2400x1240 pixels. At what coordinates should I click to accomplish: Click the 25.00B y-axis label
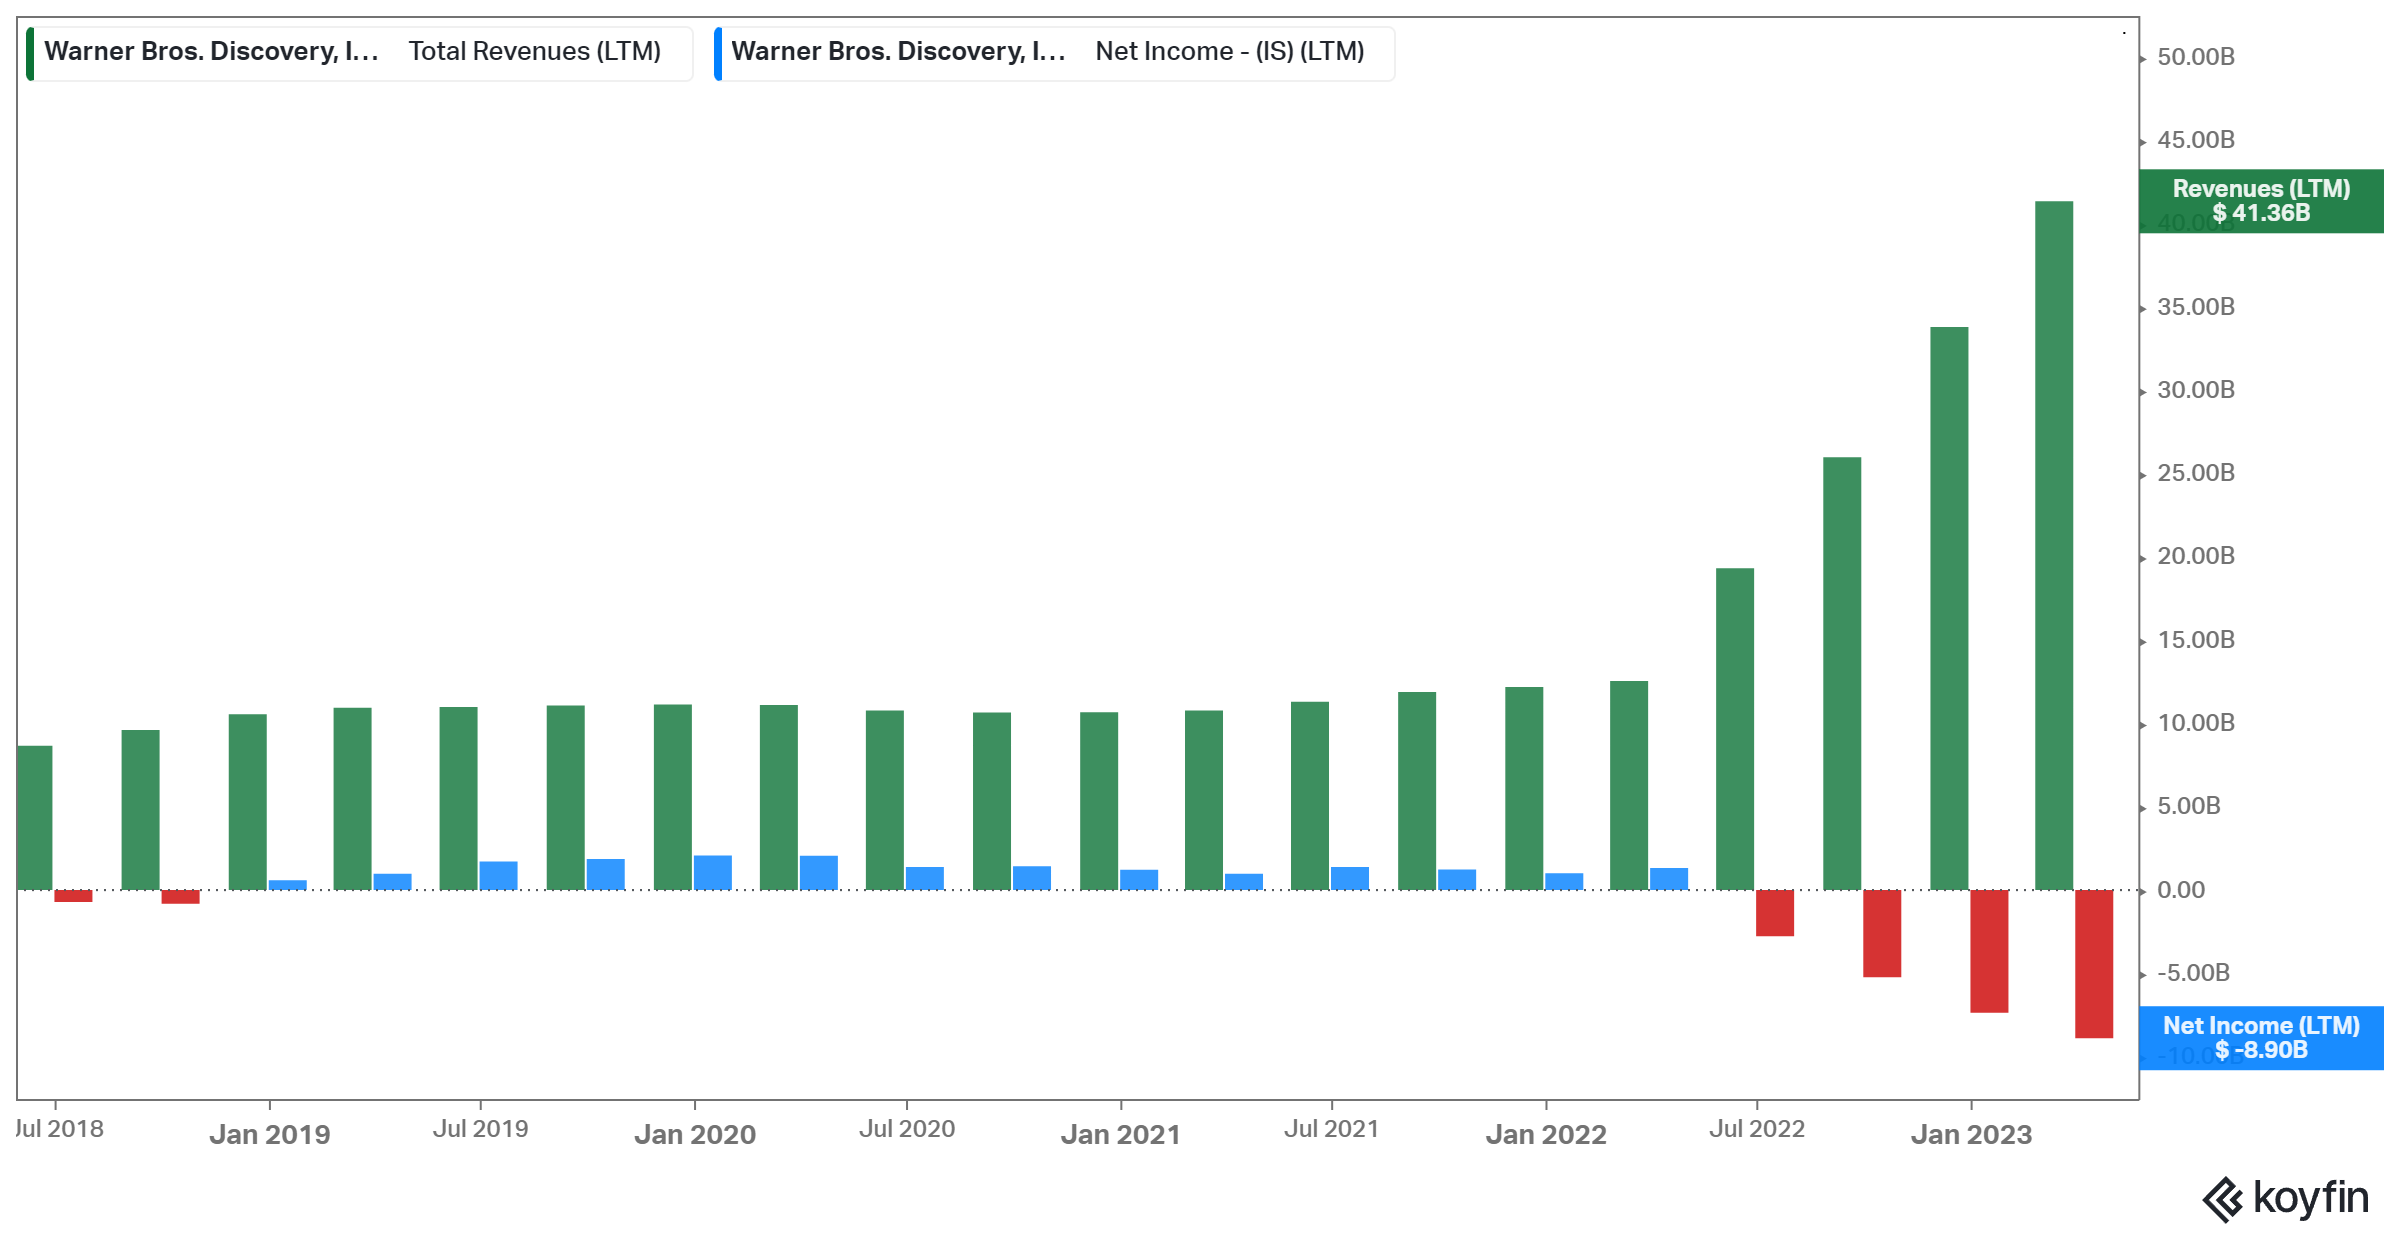2195,473
